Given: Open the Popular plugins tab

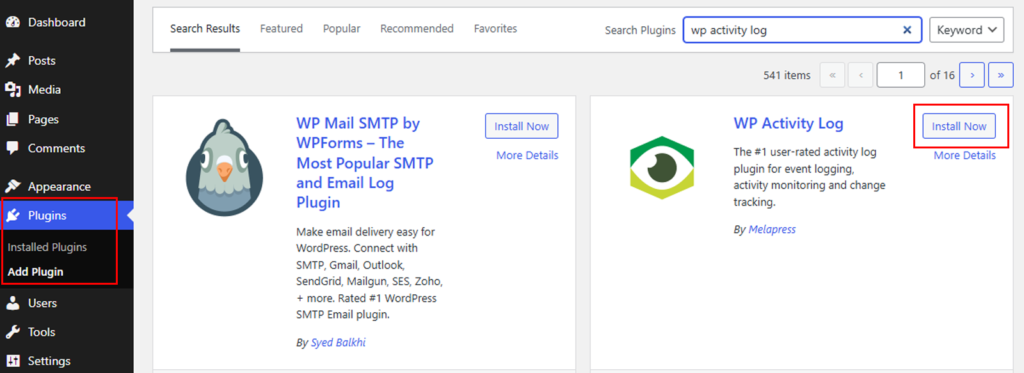Looking at the screenshot, I should pyautogui.click(x=342, y=29).
